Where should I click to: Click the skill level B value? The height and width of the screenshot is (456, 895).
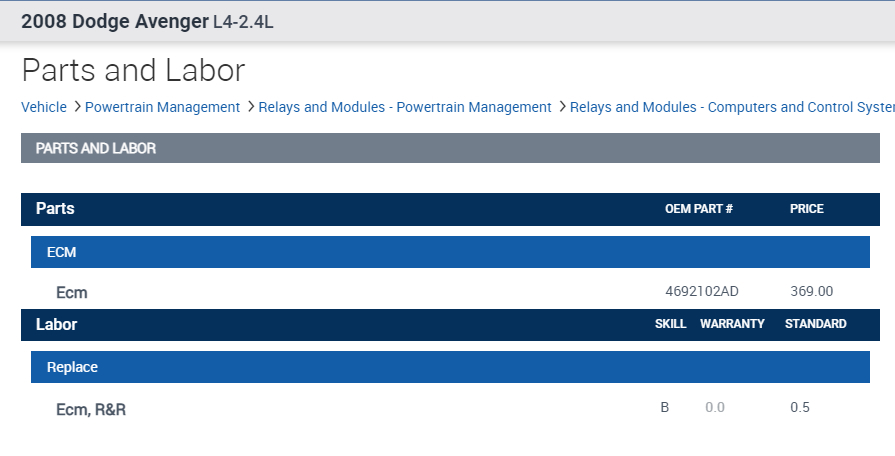(x=664, y=408)
